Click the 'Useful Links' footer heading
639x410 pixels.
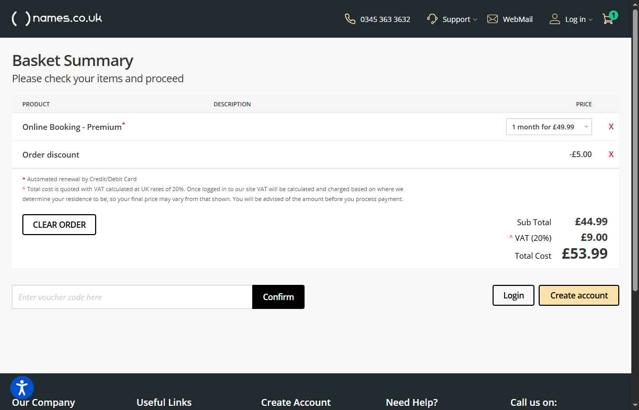(x=164, y=403)
